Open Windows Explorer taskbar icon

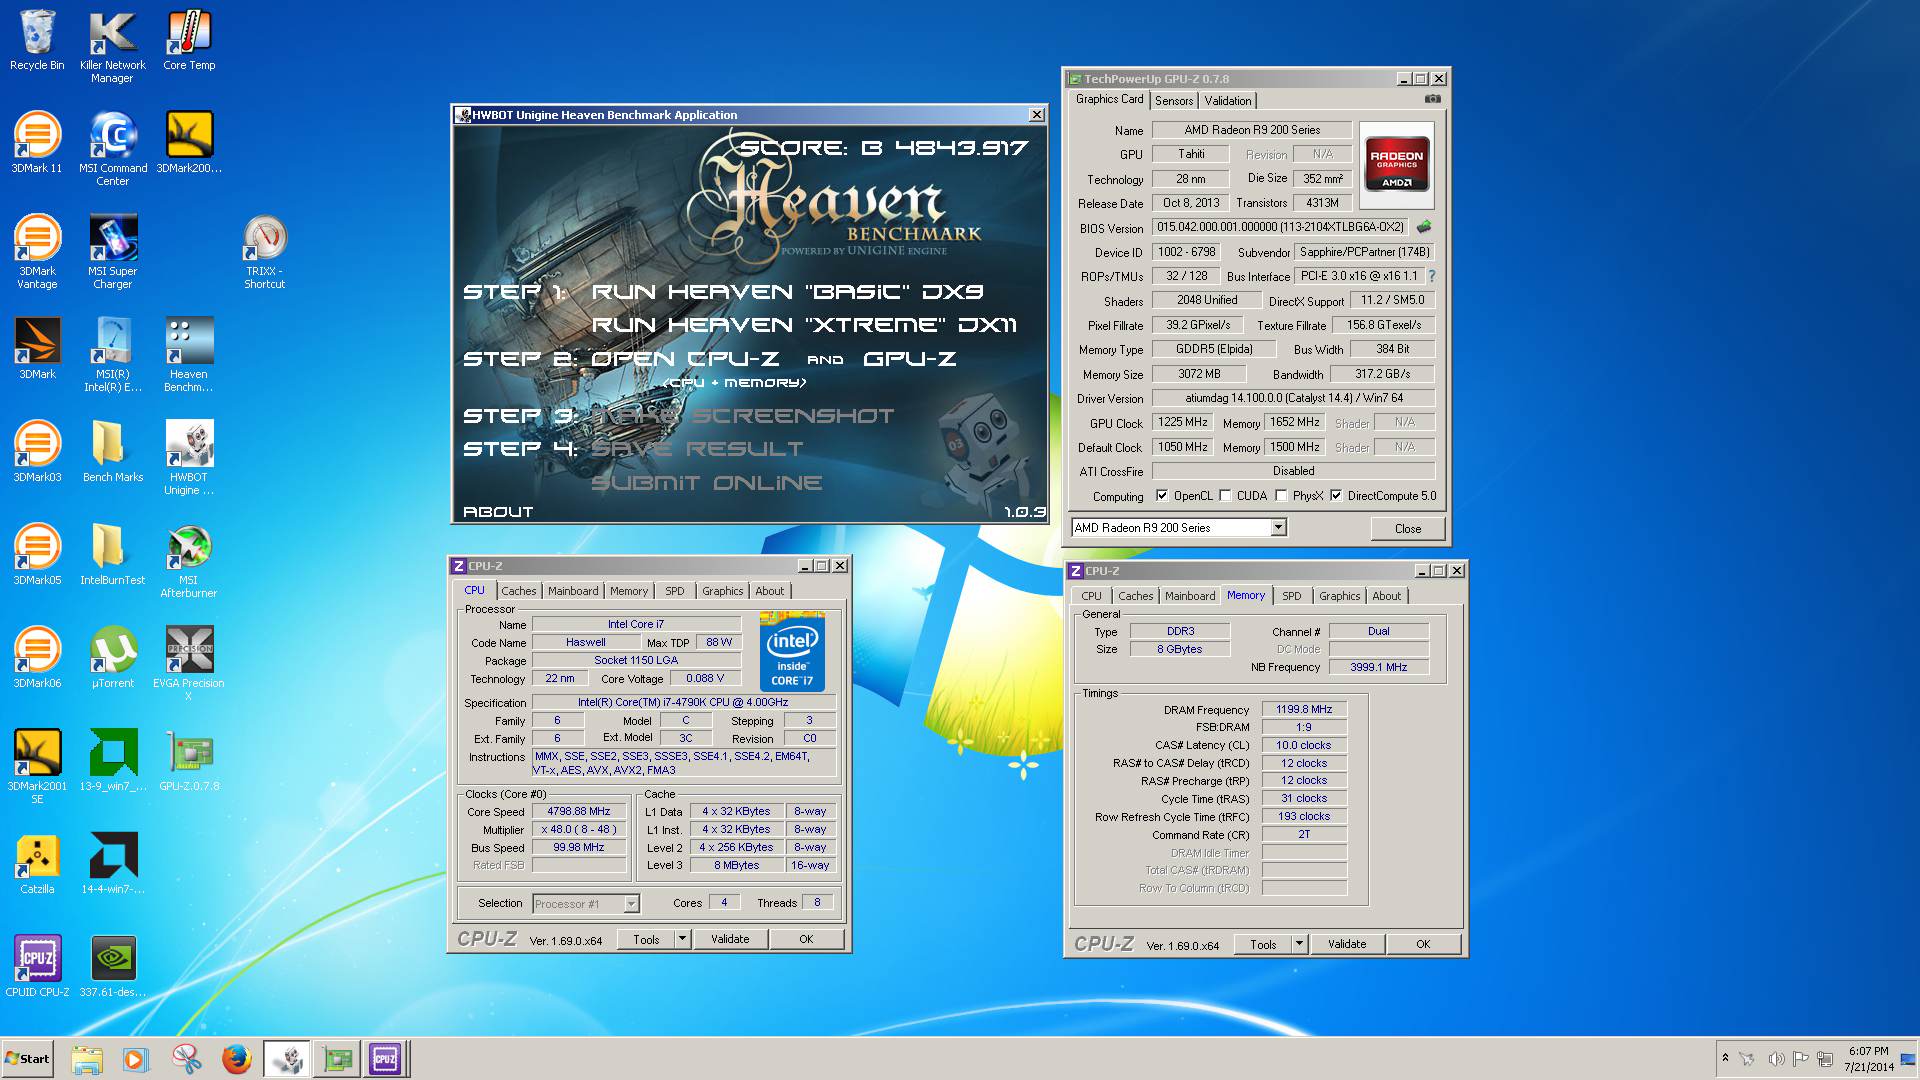(87, 1059)
